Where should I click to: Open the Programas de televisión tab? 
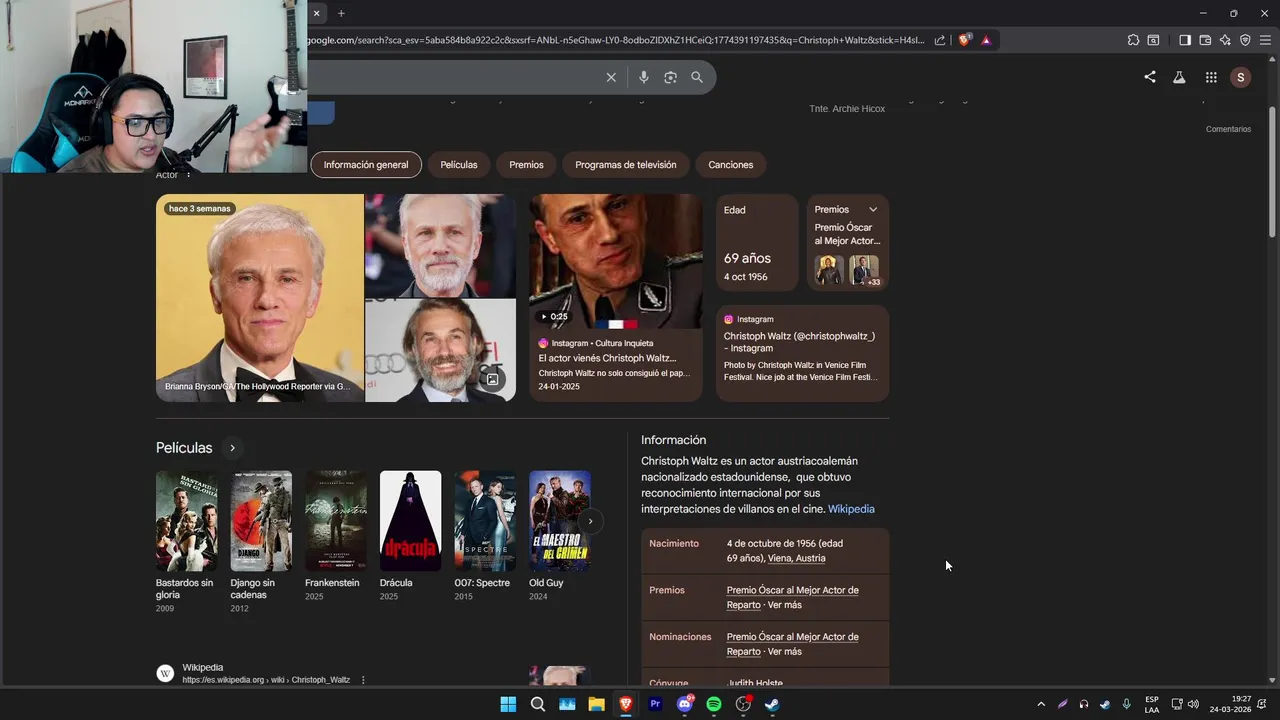click(626, 165)
